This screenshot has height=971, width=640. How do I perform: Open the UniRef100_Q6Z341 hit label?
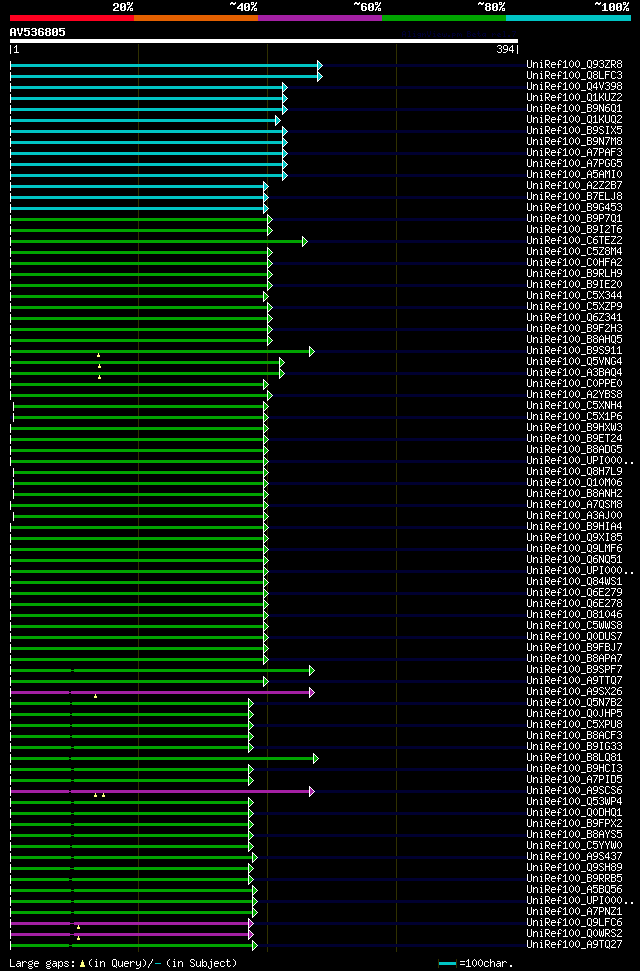point(574,318)
